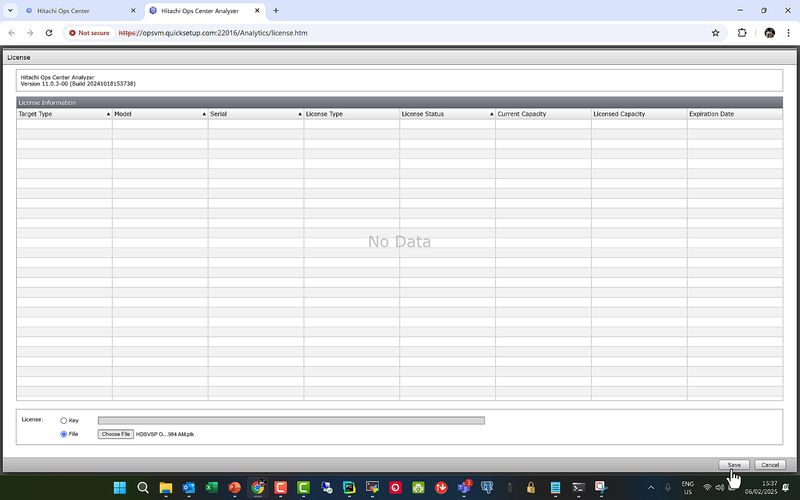Open Excel from the taskbar
800x500 pixels.
point(212,488)
